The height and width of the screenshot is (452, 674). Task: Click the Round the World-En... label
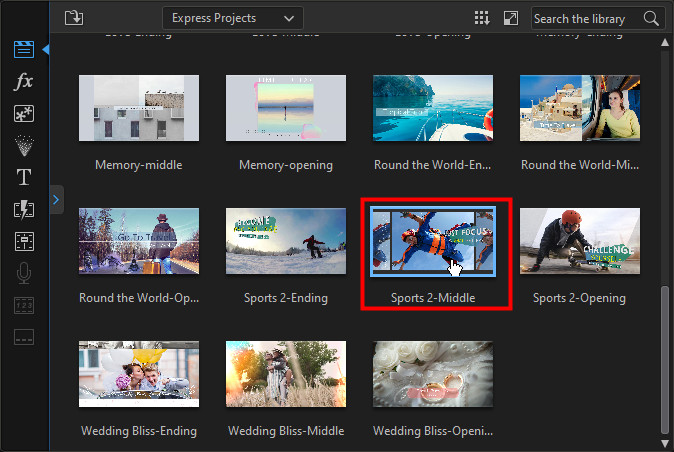[432, 165]
